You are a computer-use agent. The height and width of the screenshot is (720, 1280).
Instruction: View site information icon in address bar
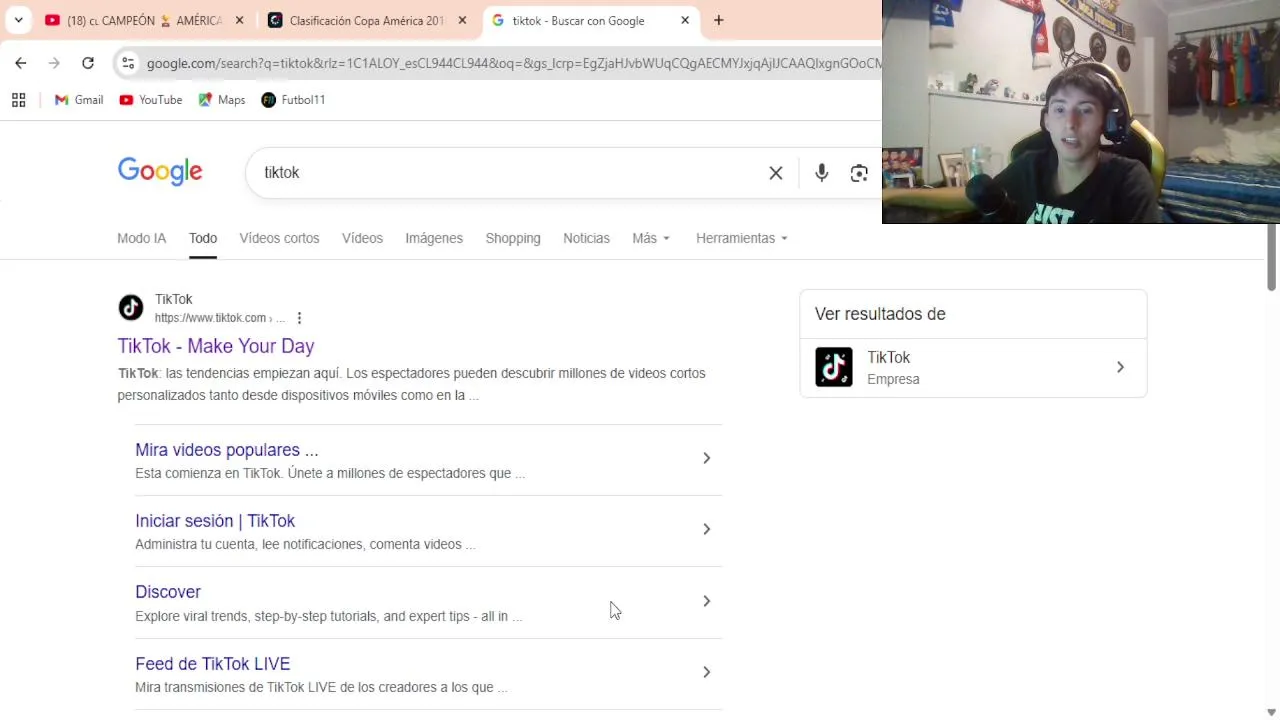(x=127, y=63)
